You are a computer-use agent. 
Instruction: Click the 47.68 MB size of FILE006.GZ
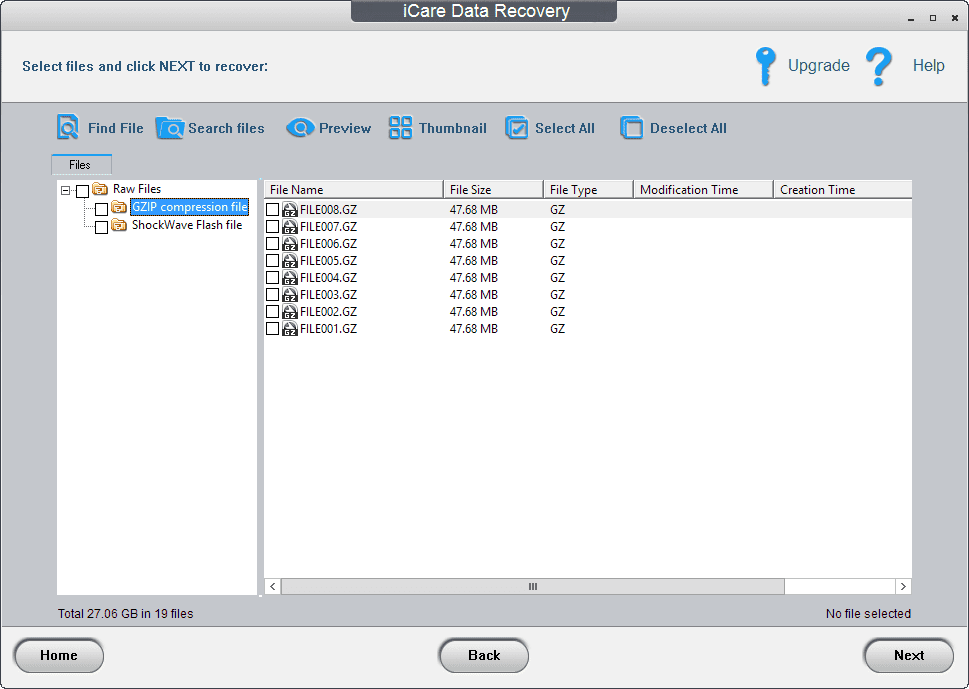(x=473, y=243)
